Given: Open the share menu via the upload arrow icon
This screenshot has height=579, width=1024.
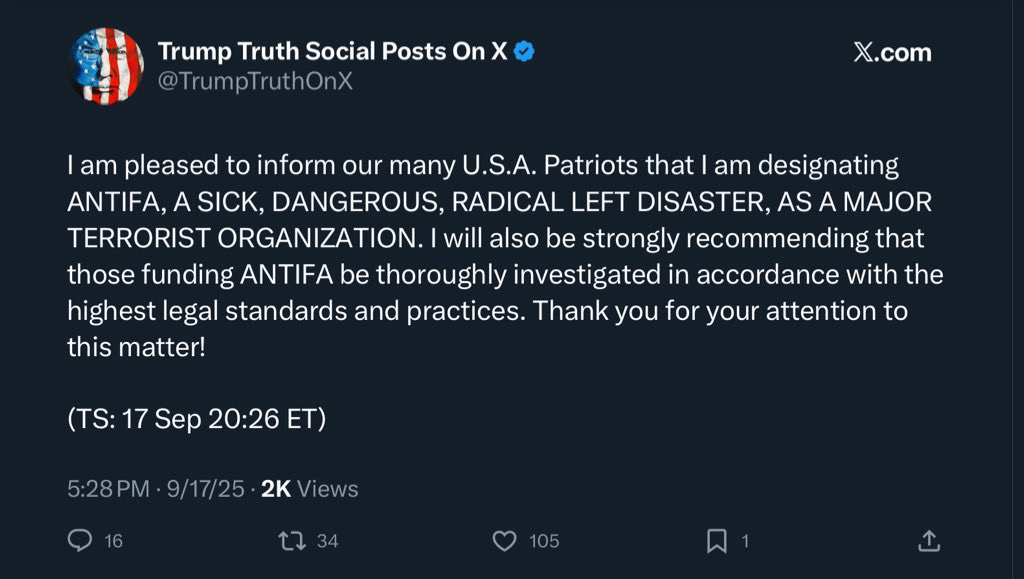Looking at the screenshot, I should [929, 541].
